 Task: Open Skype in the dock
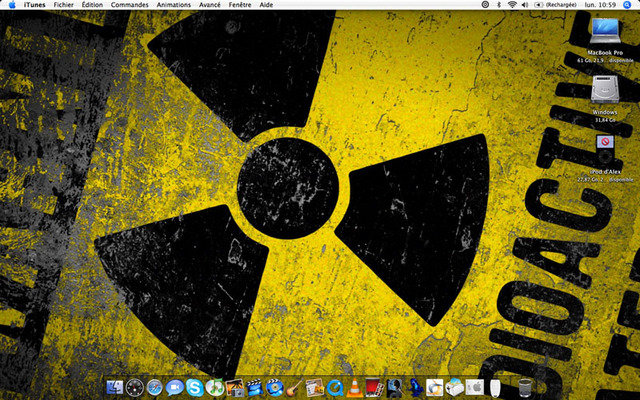pos(194,387)
